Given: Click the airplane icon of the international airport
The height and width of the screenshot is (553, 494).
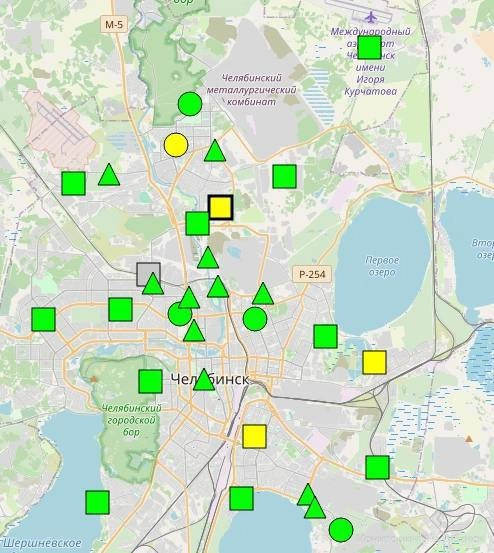Looking at the screenshot, I should (371, 16).
